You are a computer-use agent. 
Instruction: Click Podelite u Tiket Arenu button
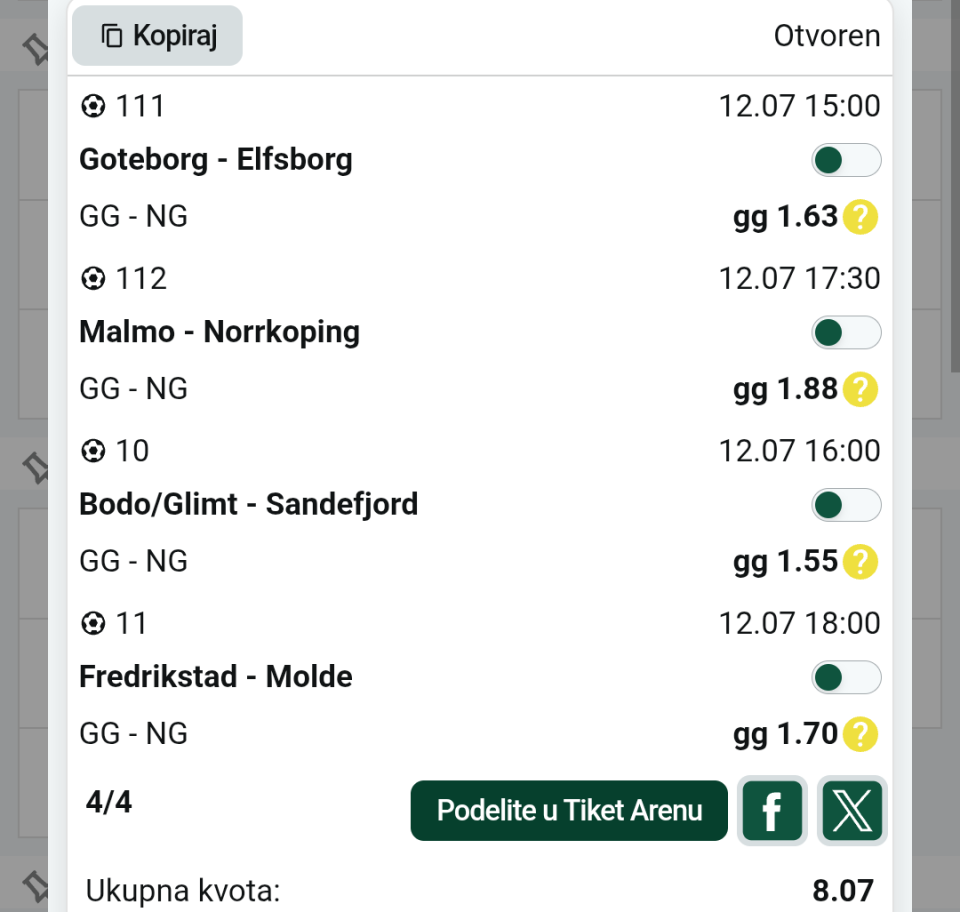(x=569, y=810)
